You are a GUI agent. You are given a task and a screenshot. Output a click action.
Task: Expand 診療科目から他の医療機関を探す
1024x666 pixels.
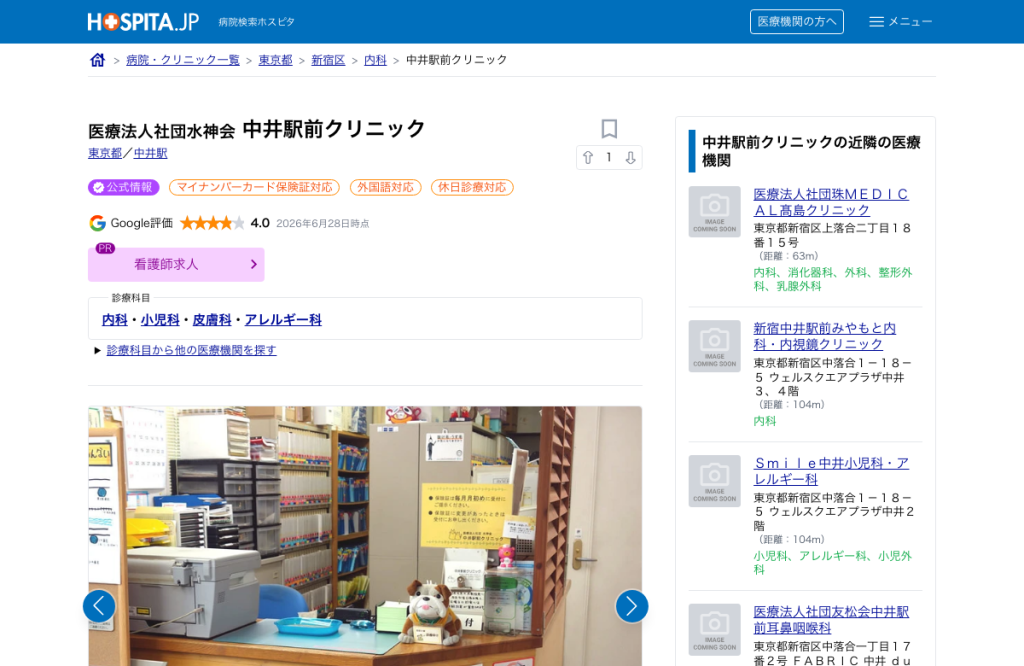(x=191, y=350)
